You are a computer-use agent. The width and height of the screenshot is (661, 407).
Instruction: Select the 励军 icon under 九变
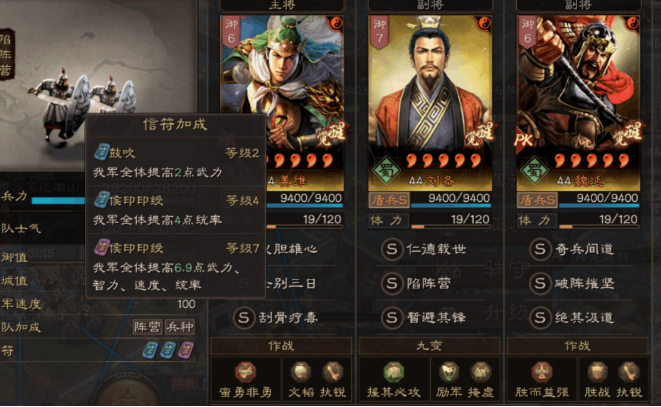[449, 372]
